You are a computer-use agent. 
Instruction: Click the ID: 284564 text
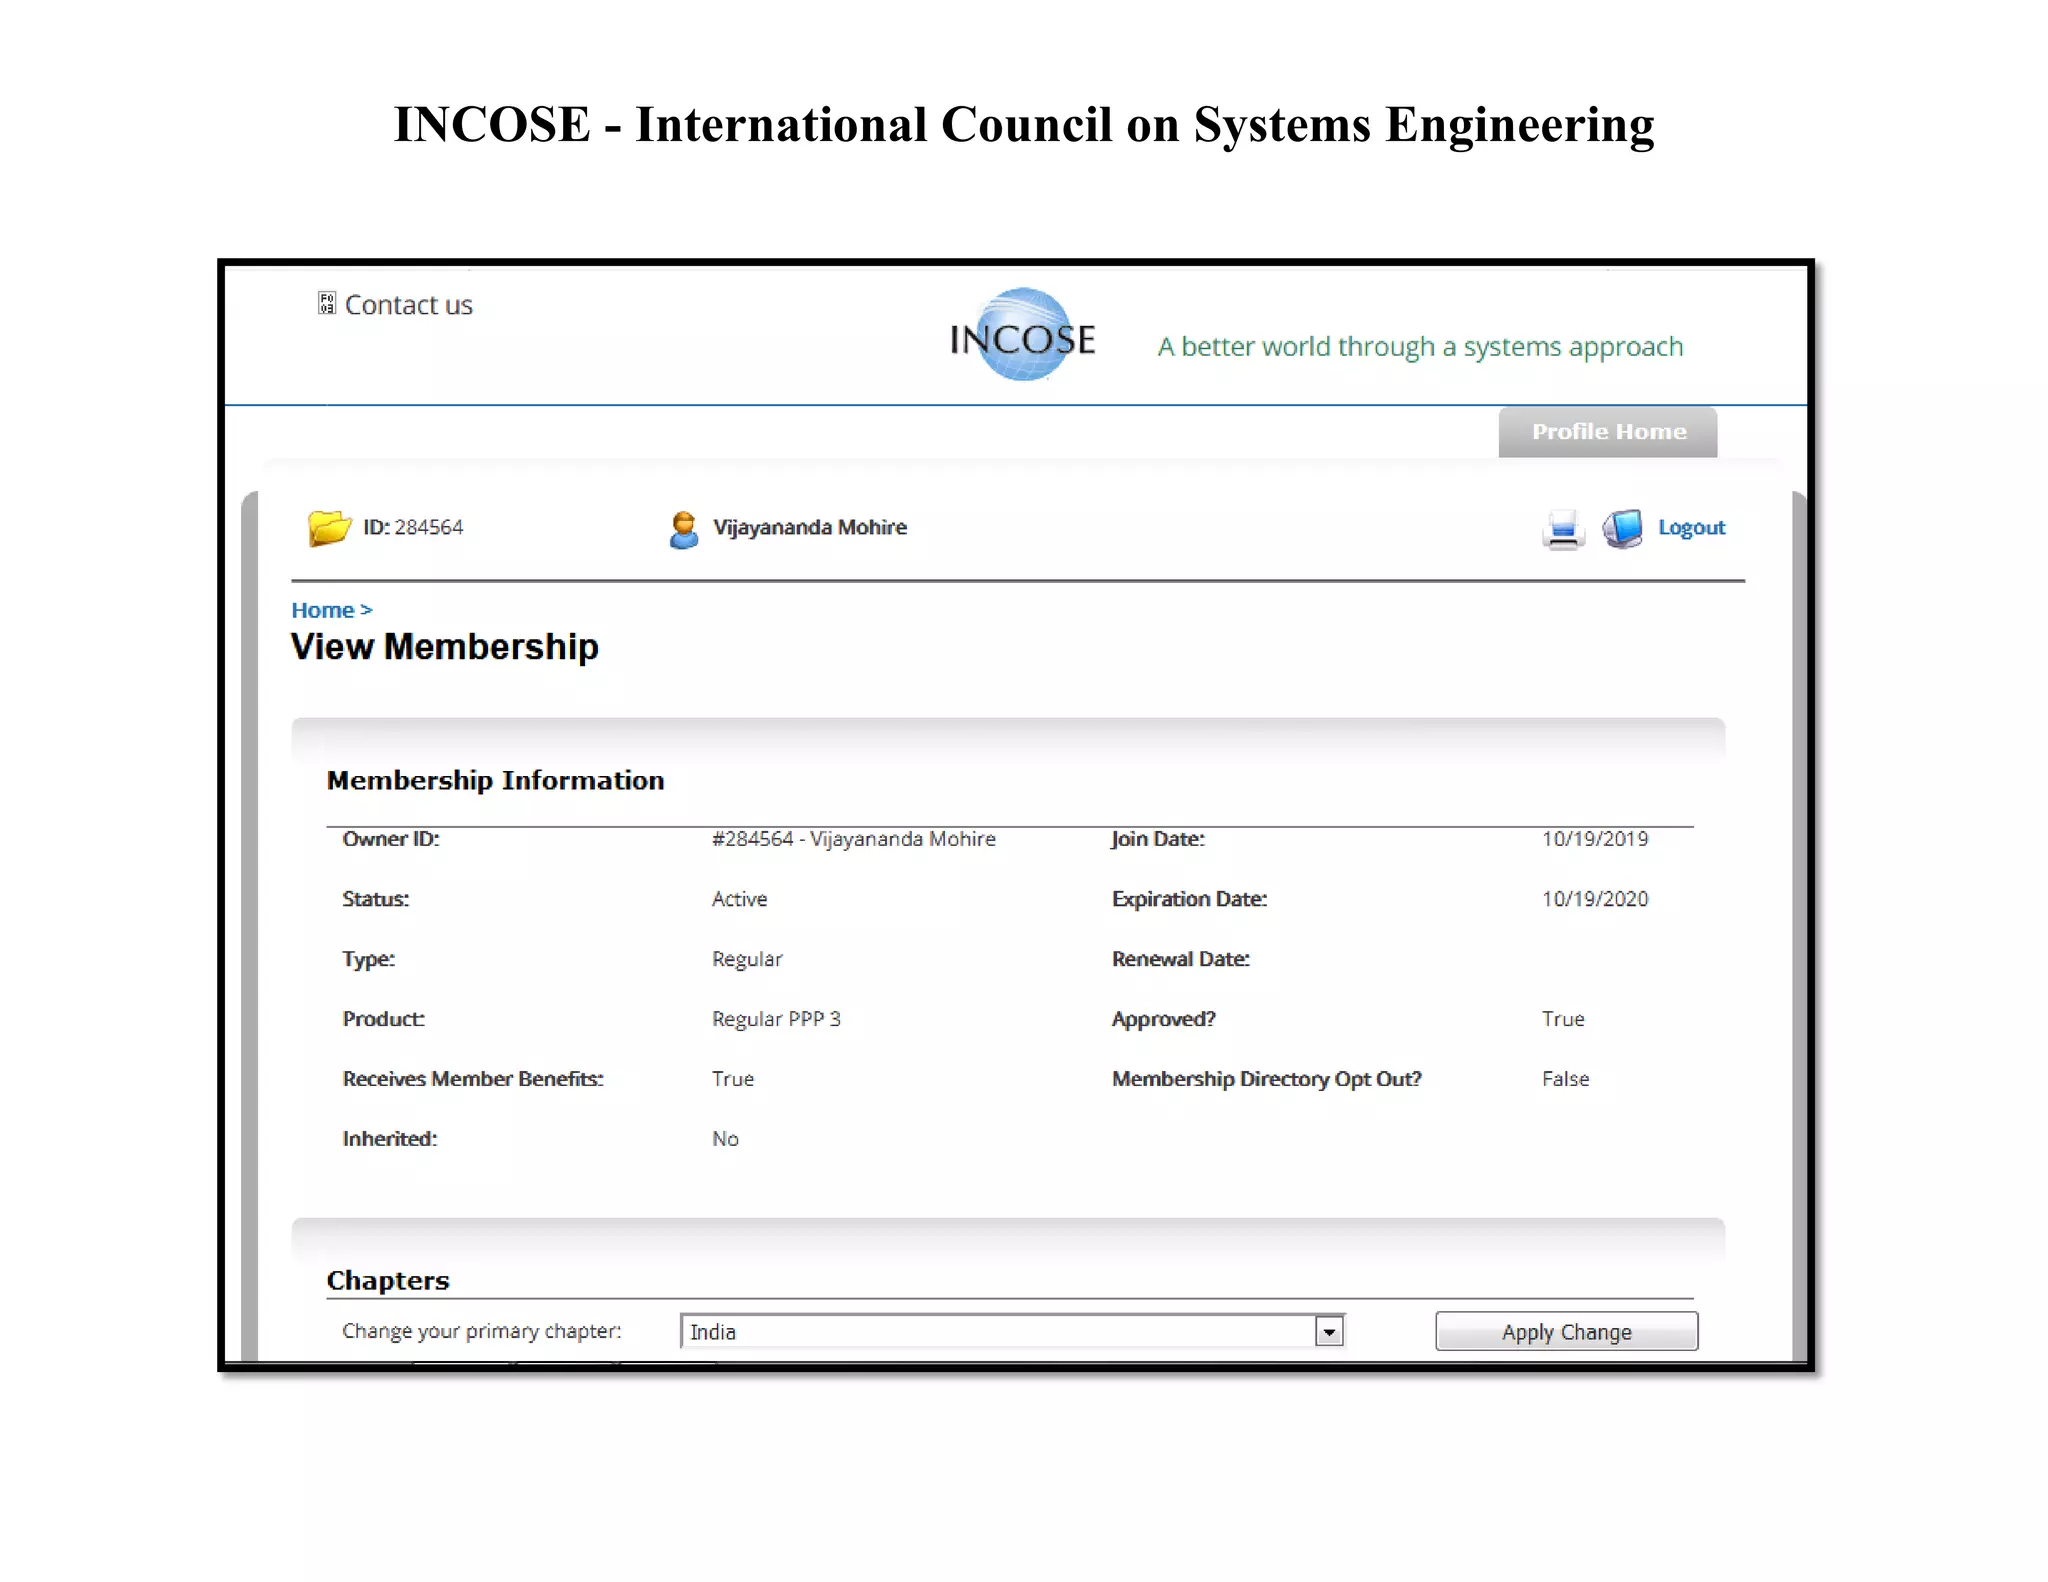(x=413, y=527)
